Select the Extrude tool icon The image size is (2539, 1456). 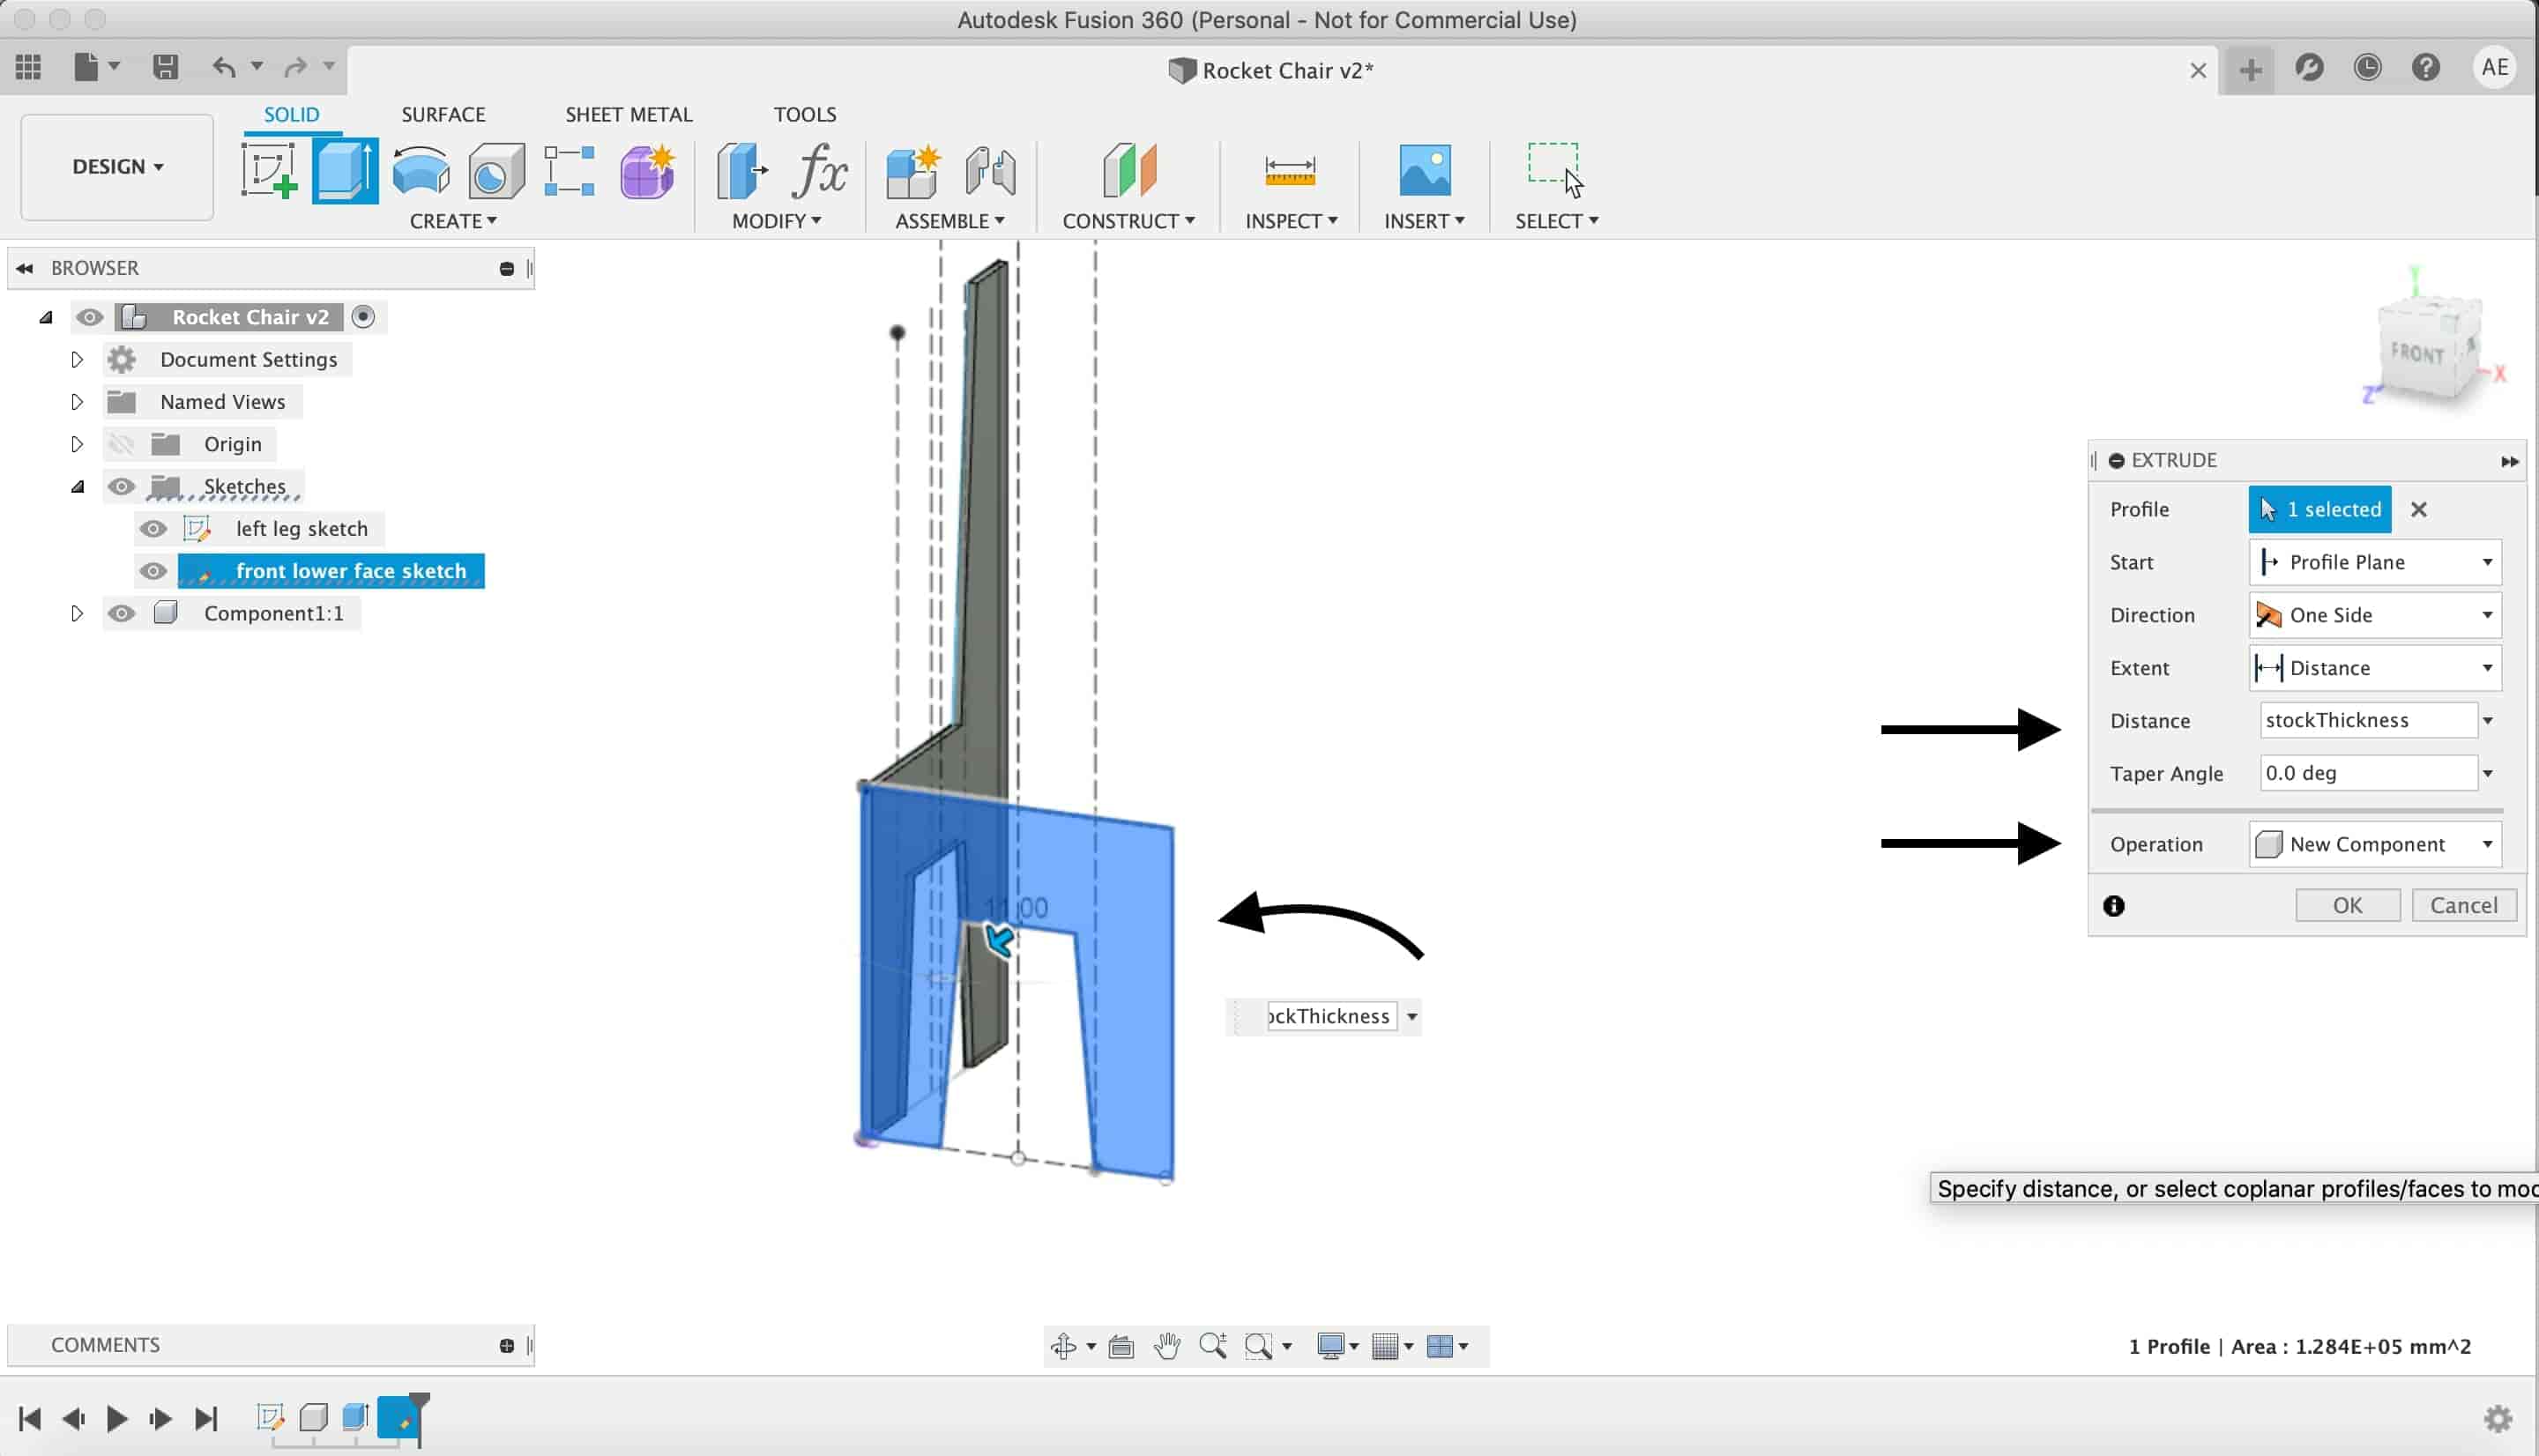coord(345,171)
